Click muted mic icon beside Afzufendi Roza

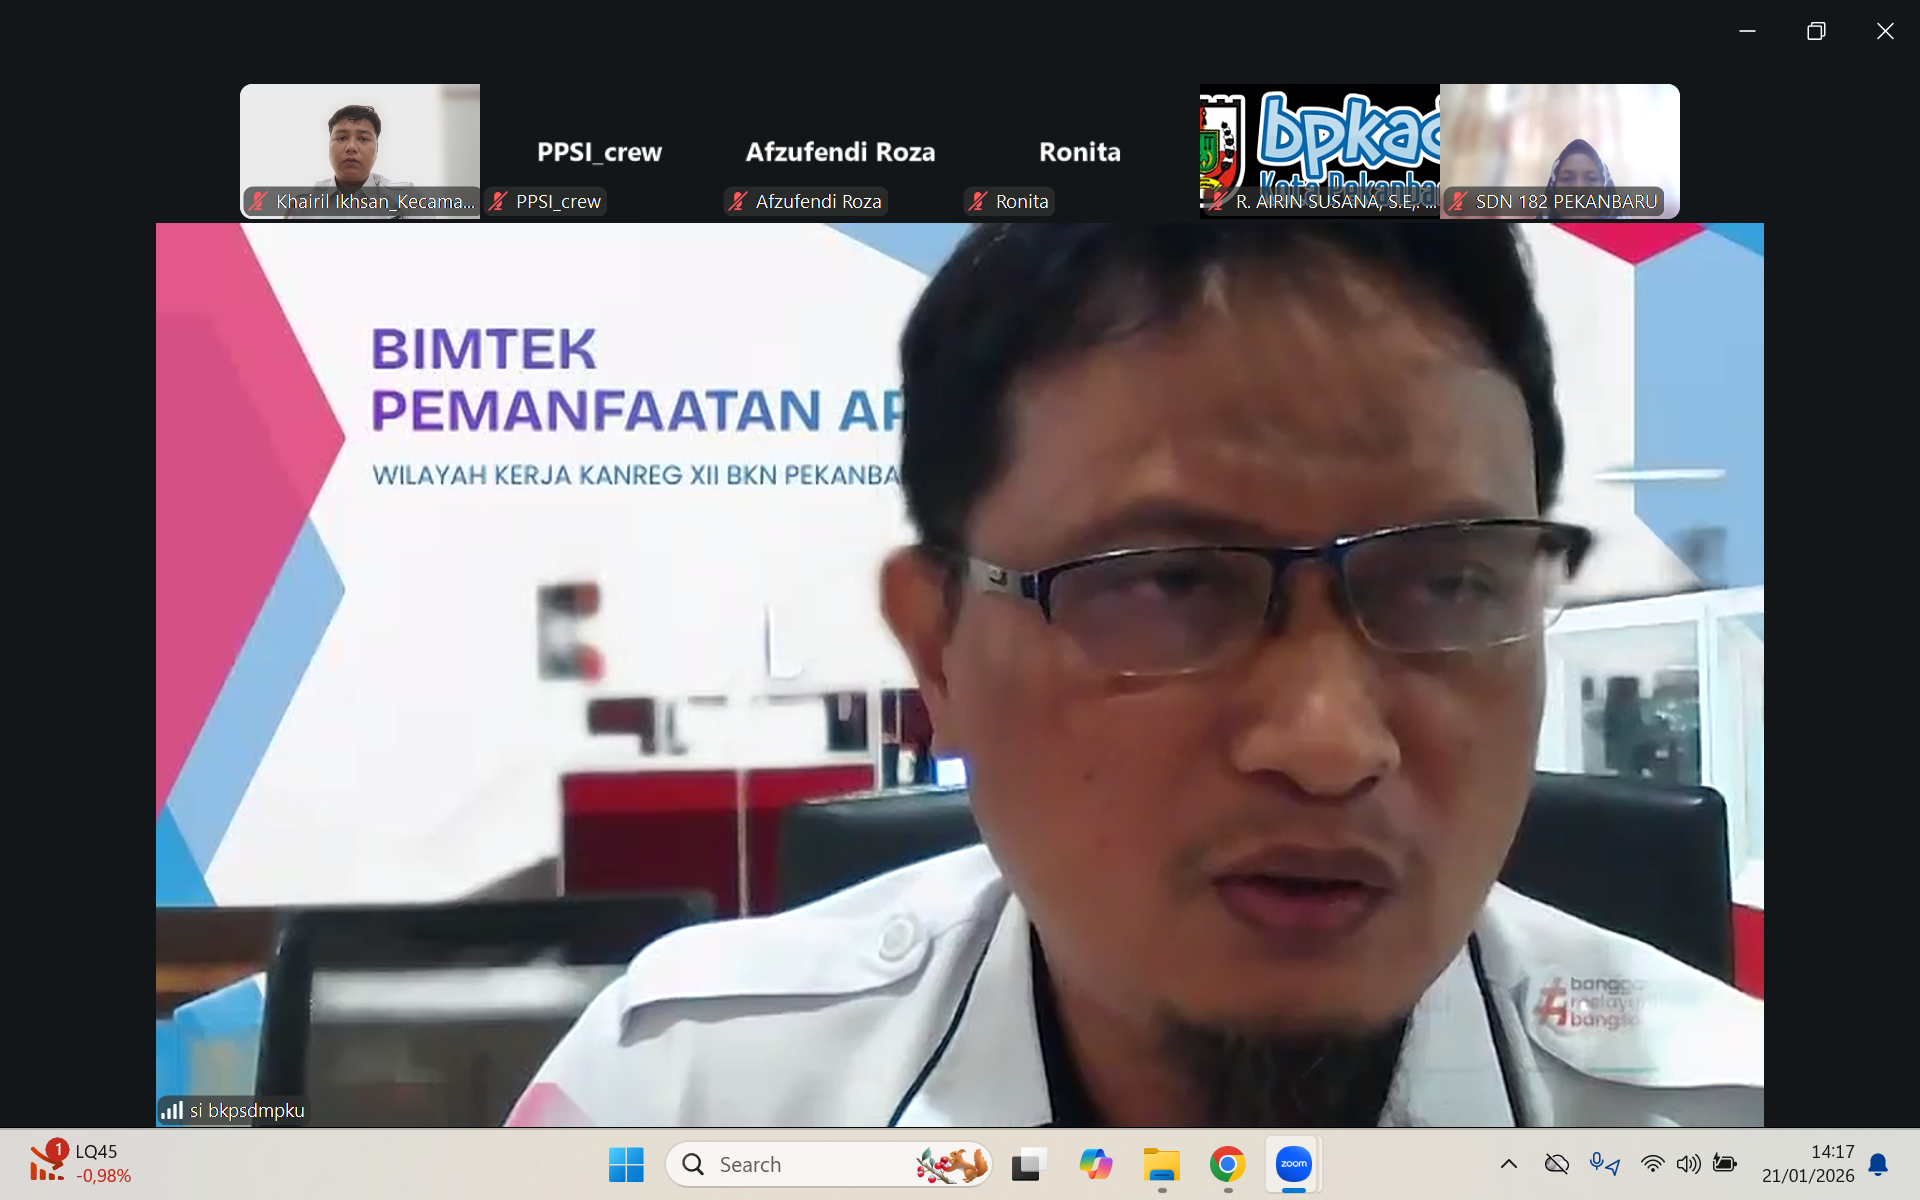738,201
